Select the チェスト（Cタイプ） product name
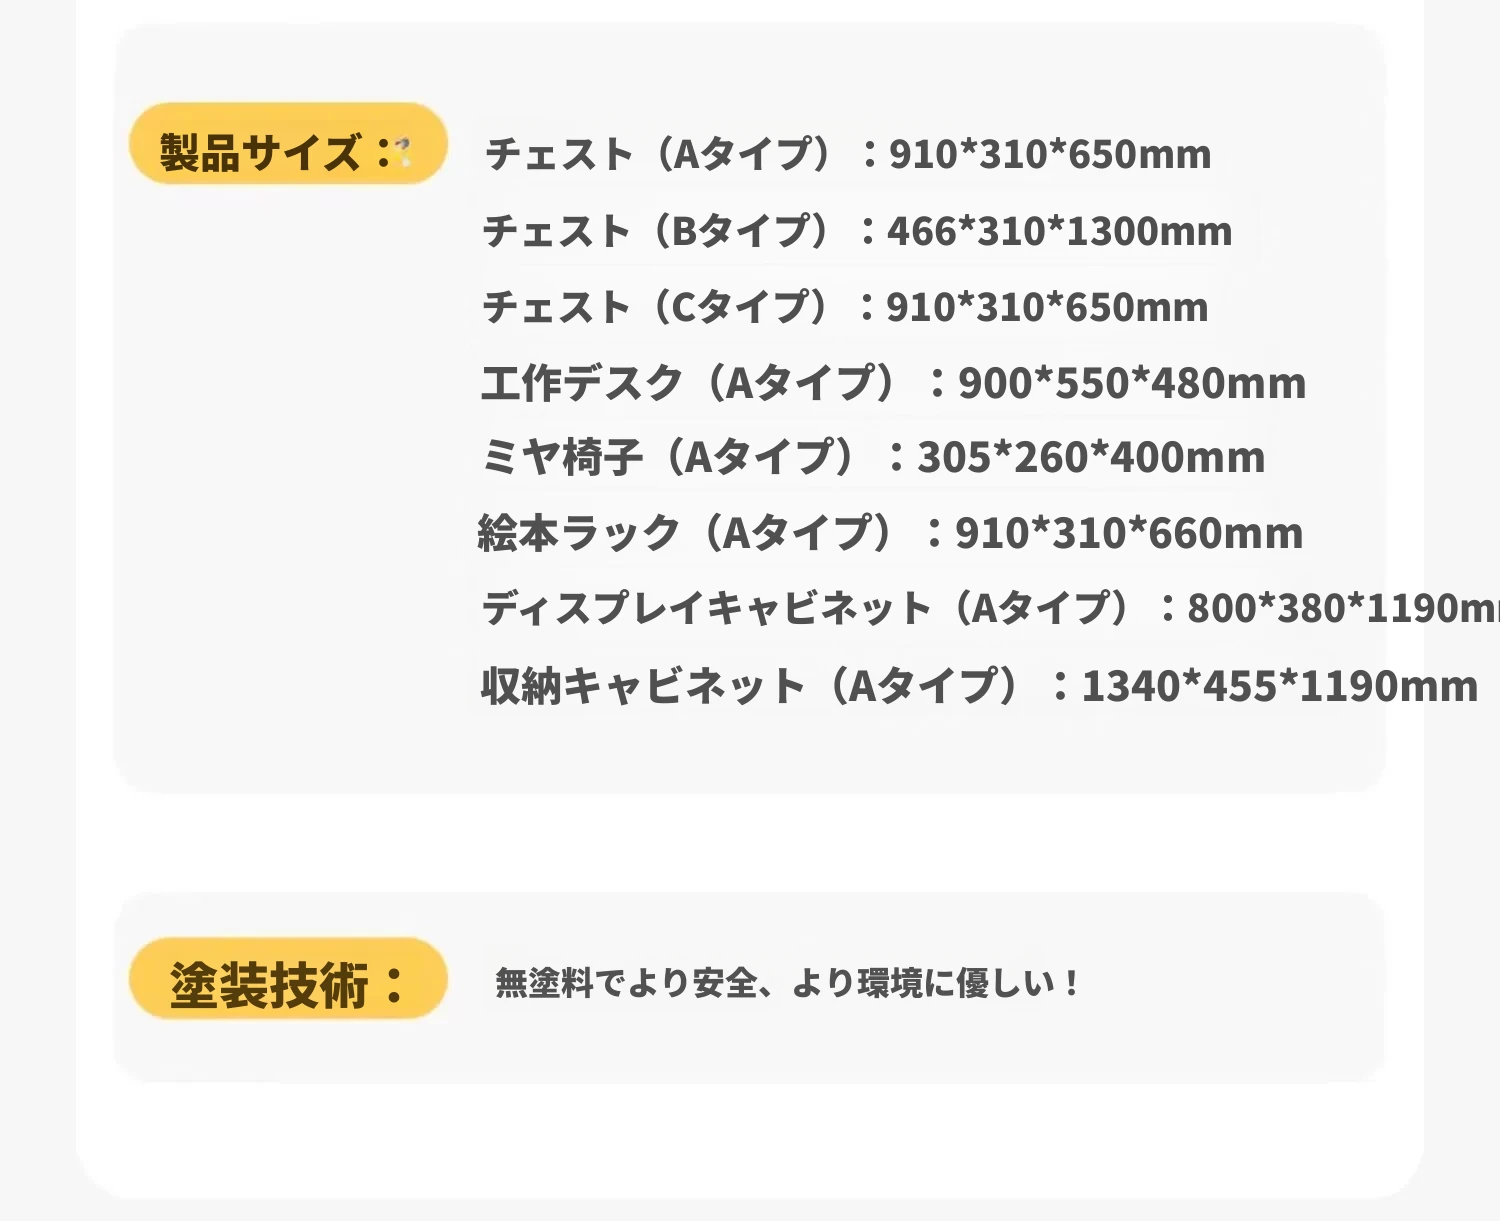The image size is (1500, 1221). [x=657, y=308]
